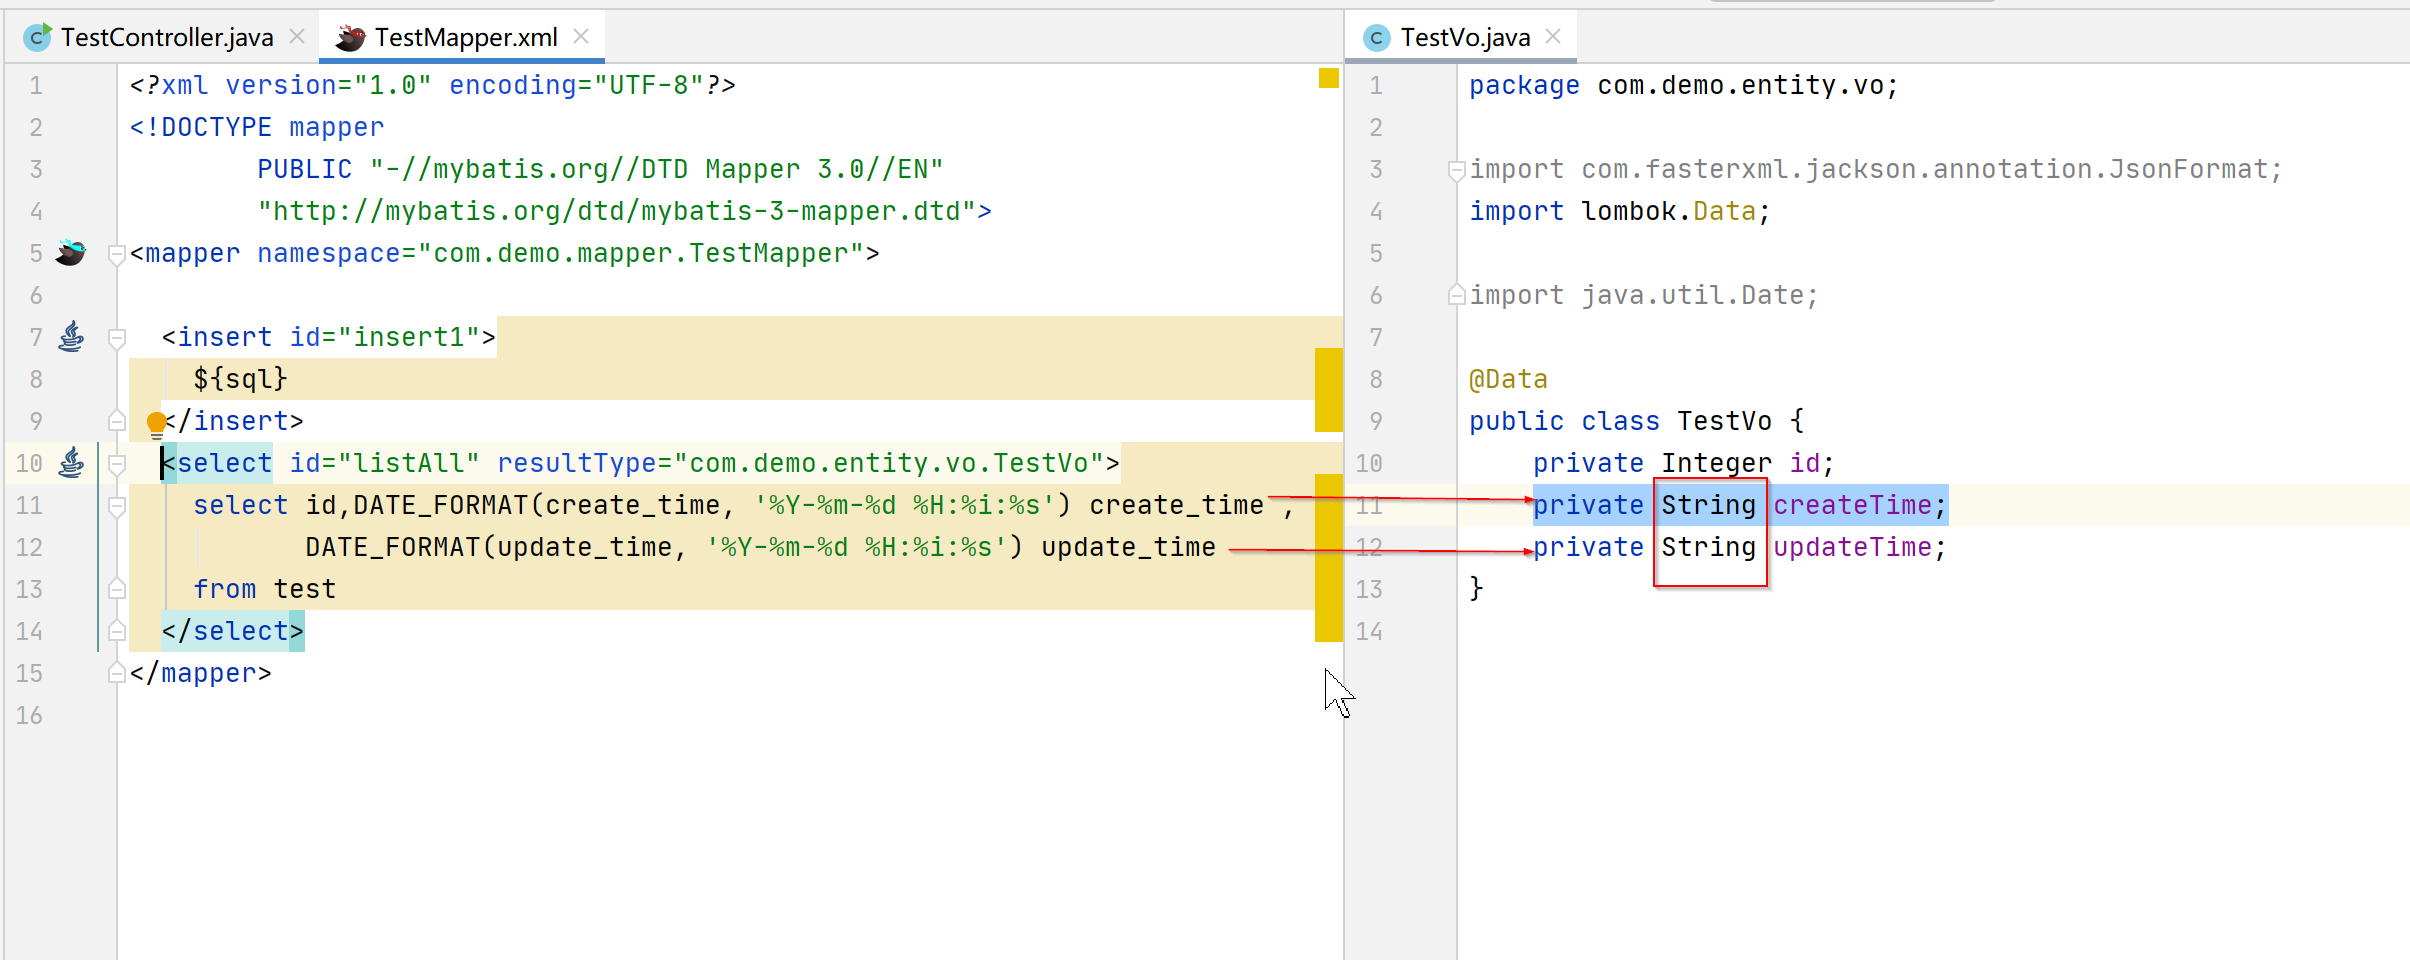
Task: Close the TestController.java tab
Action: click(x=297, y=36)
